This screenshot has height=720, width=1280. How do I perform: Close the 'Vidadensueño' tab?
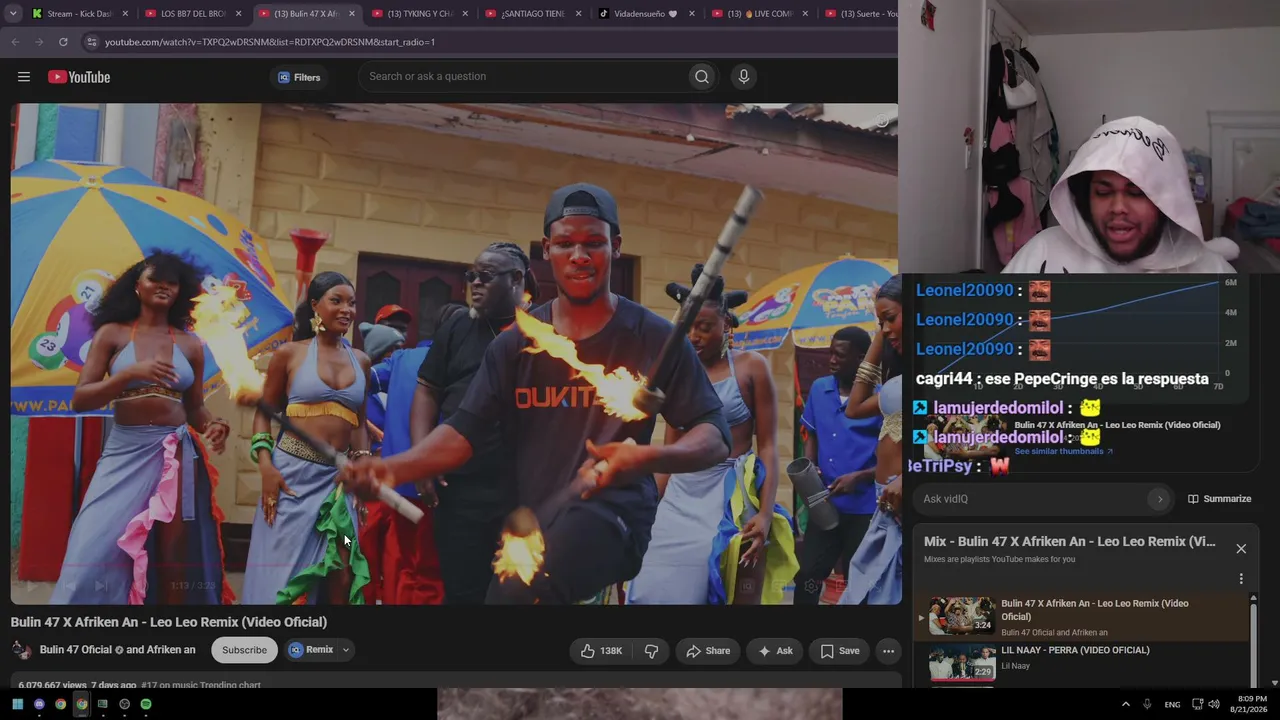692,14
